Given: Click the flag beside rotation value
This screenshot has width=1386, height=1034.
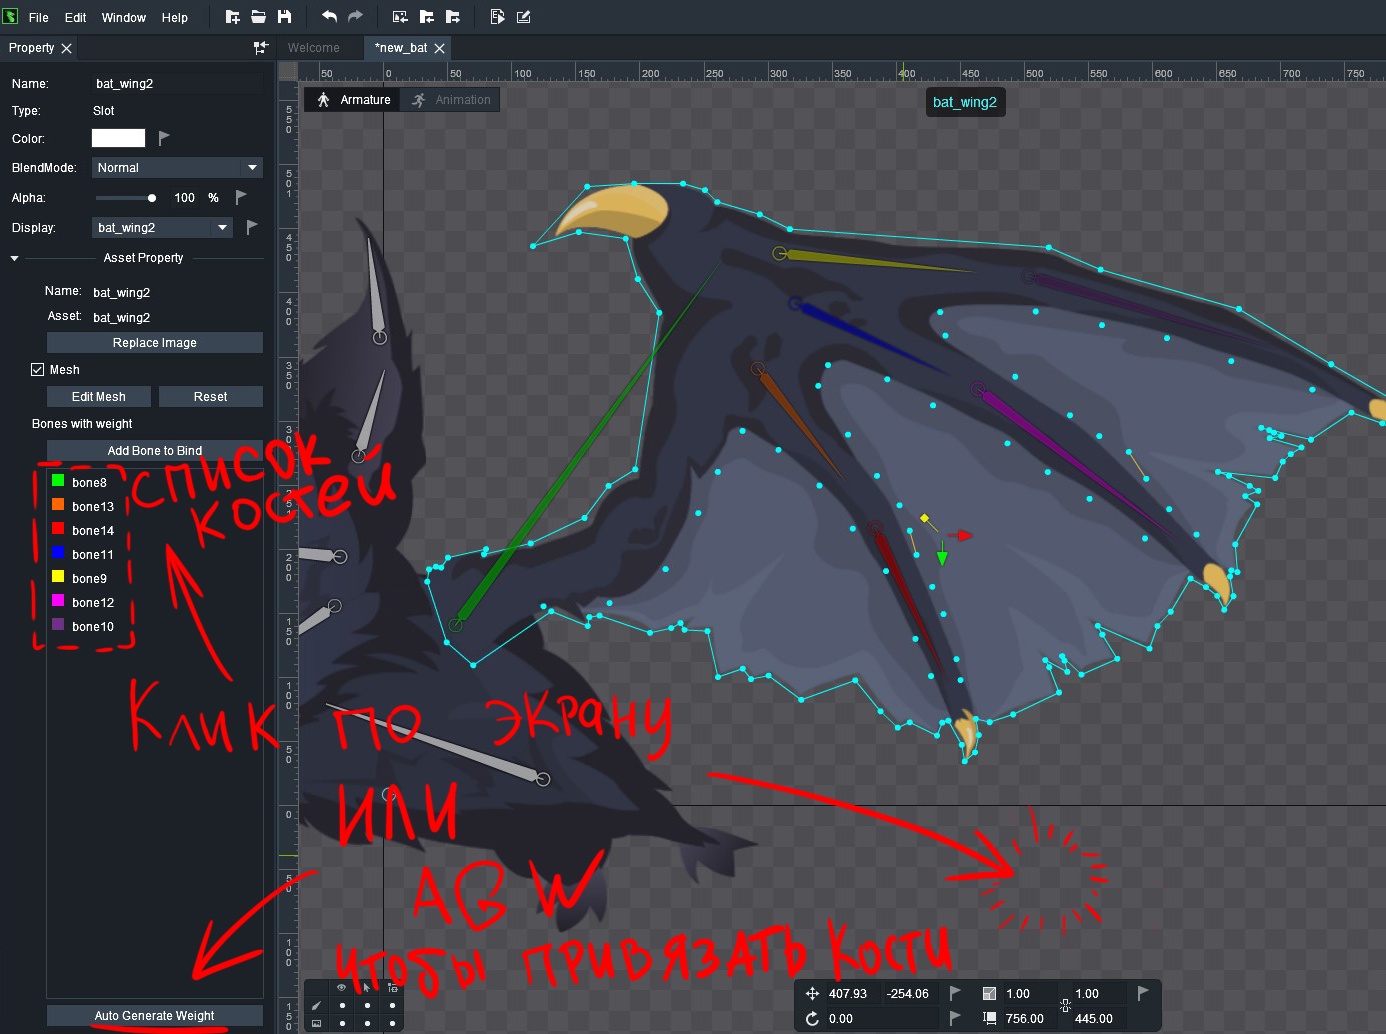Looking at the screenshot, I should pyautogui.click(x=955, y=1018).
